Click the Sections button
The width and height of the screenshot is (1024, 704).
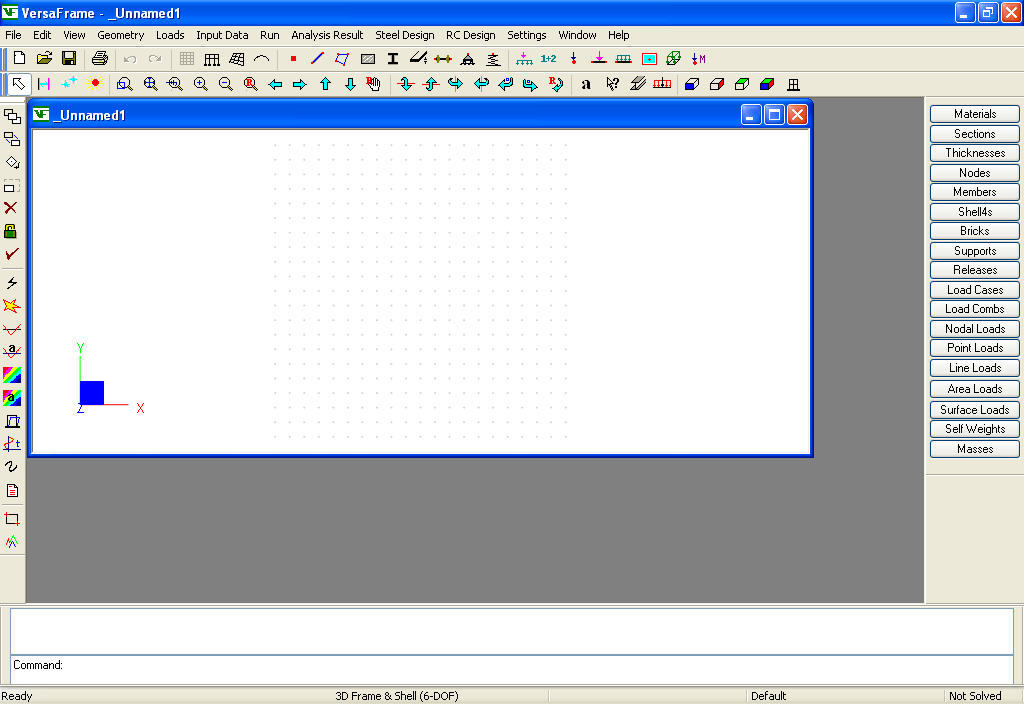pyautogui.click(x=974, y=133)
